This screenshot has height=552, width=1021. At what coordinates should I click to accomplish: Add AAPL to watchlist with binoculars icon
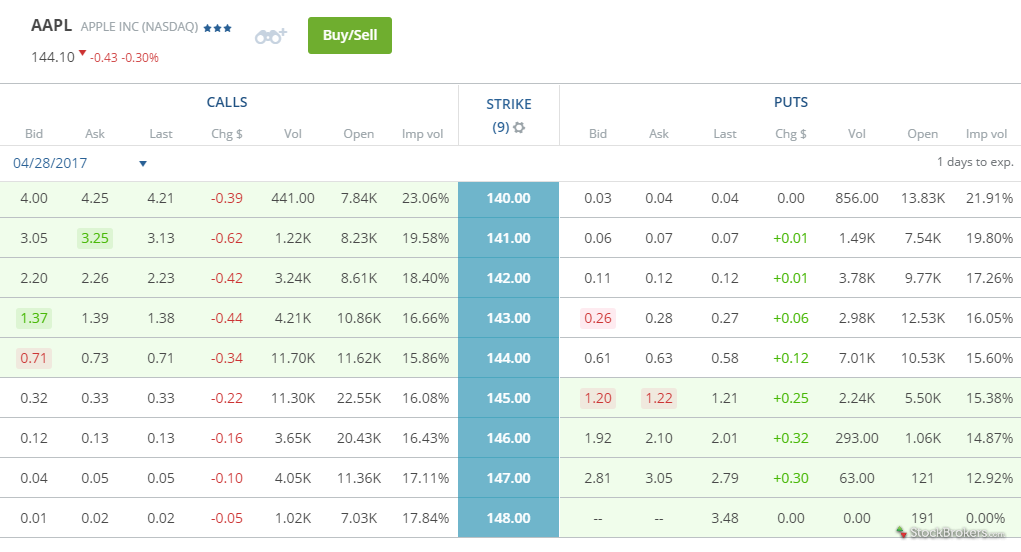coord(271,36)
